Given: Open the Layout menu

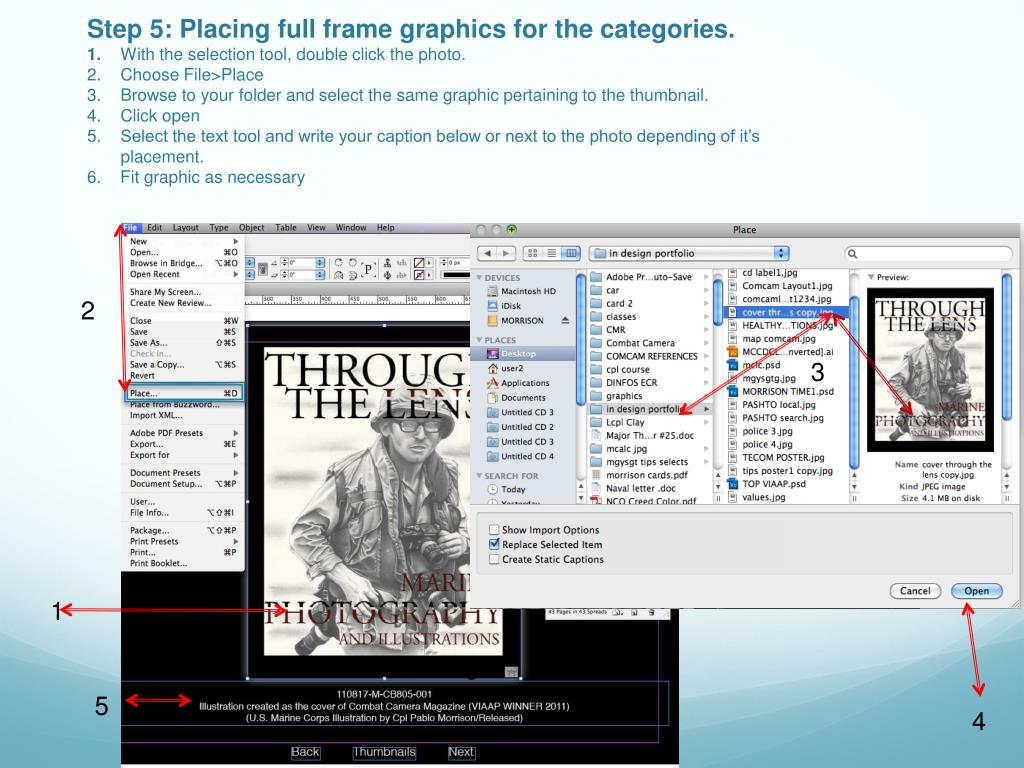Looking at the screenshot, I should point(185,227).
